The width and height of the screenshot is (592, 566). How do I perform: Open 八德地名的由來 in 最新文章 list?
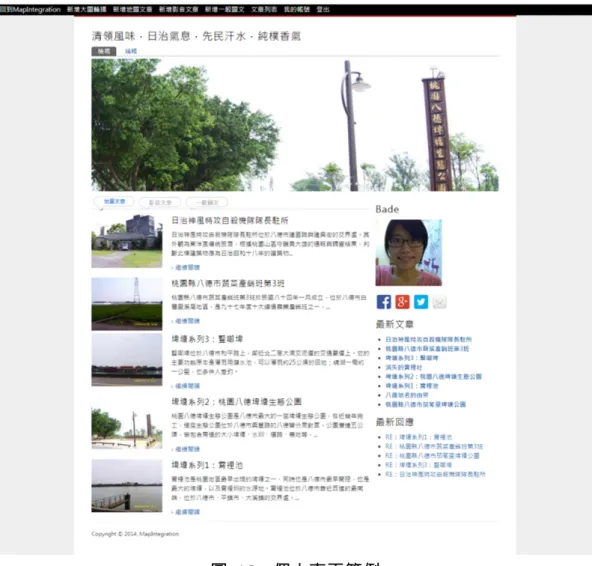point(407,395)
